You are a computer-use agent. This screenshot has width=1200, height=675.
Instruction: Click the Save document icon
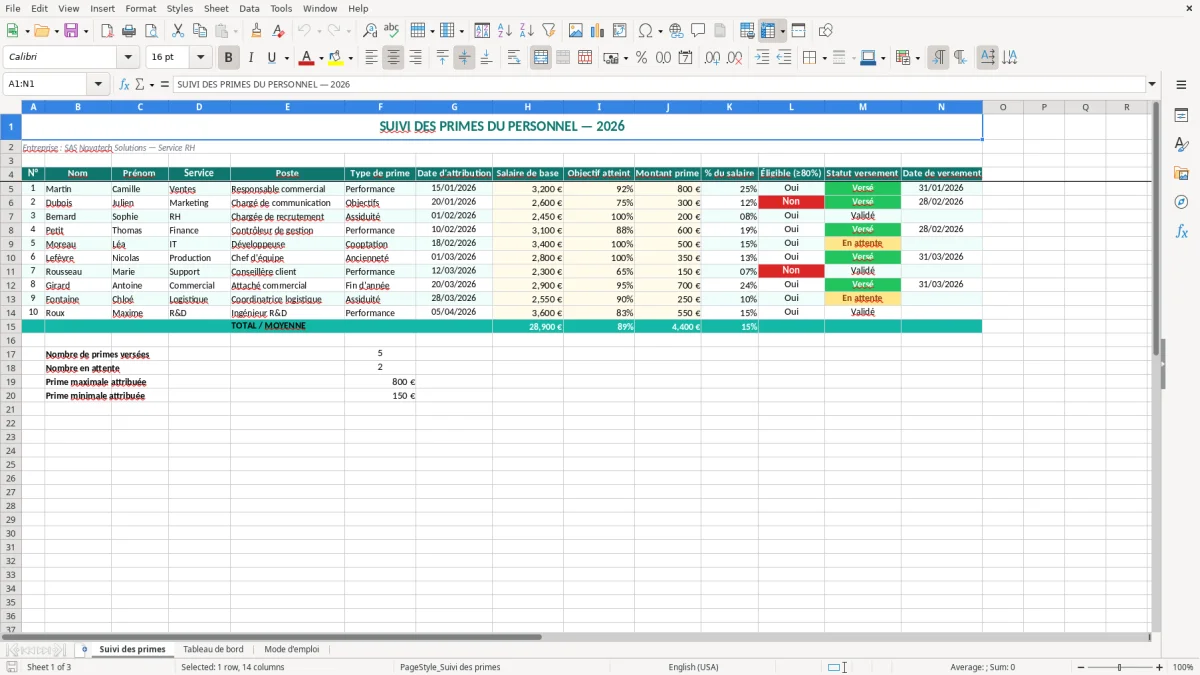[x=71, y=31]
